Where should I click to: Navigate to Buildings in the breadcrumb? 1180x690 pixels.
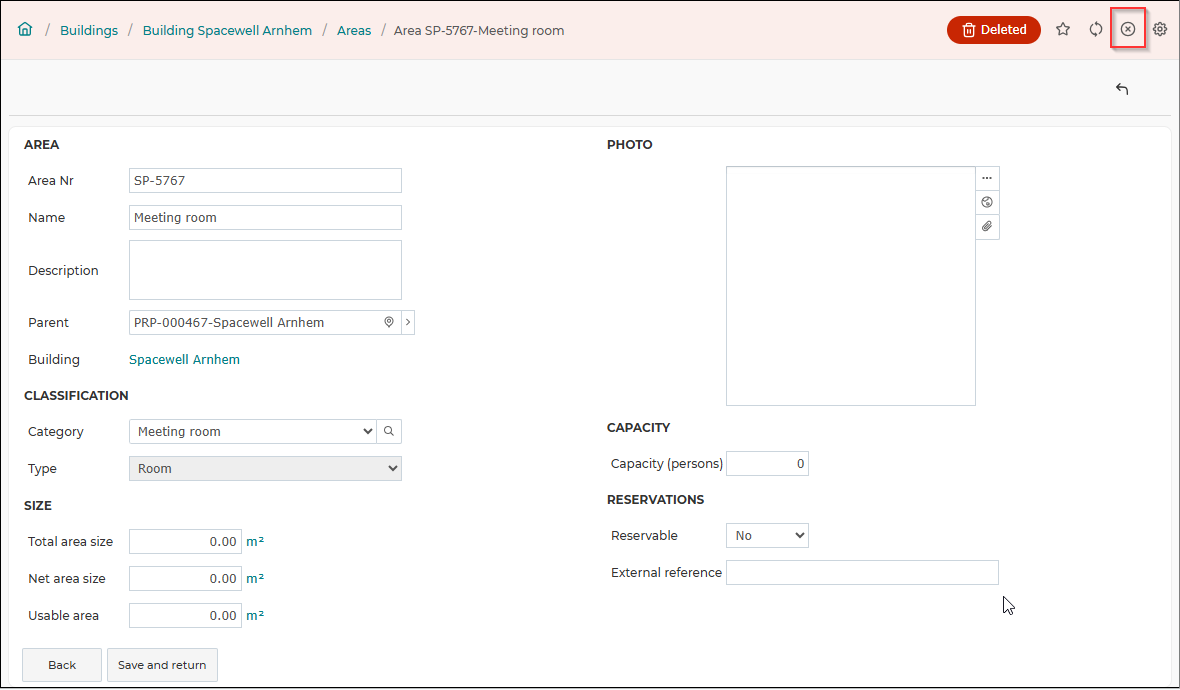coord(89,30)
